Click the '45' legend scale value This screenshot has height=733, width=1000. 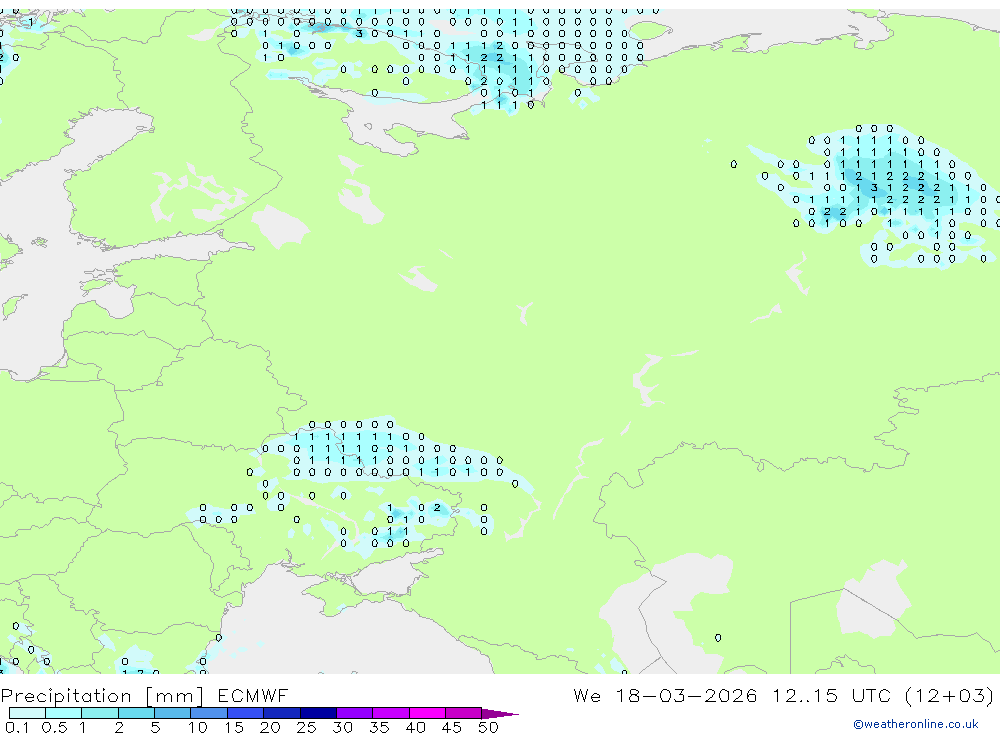coord(452,727)
